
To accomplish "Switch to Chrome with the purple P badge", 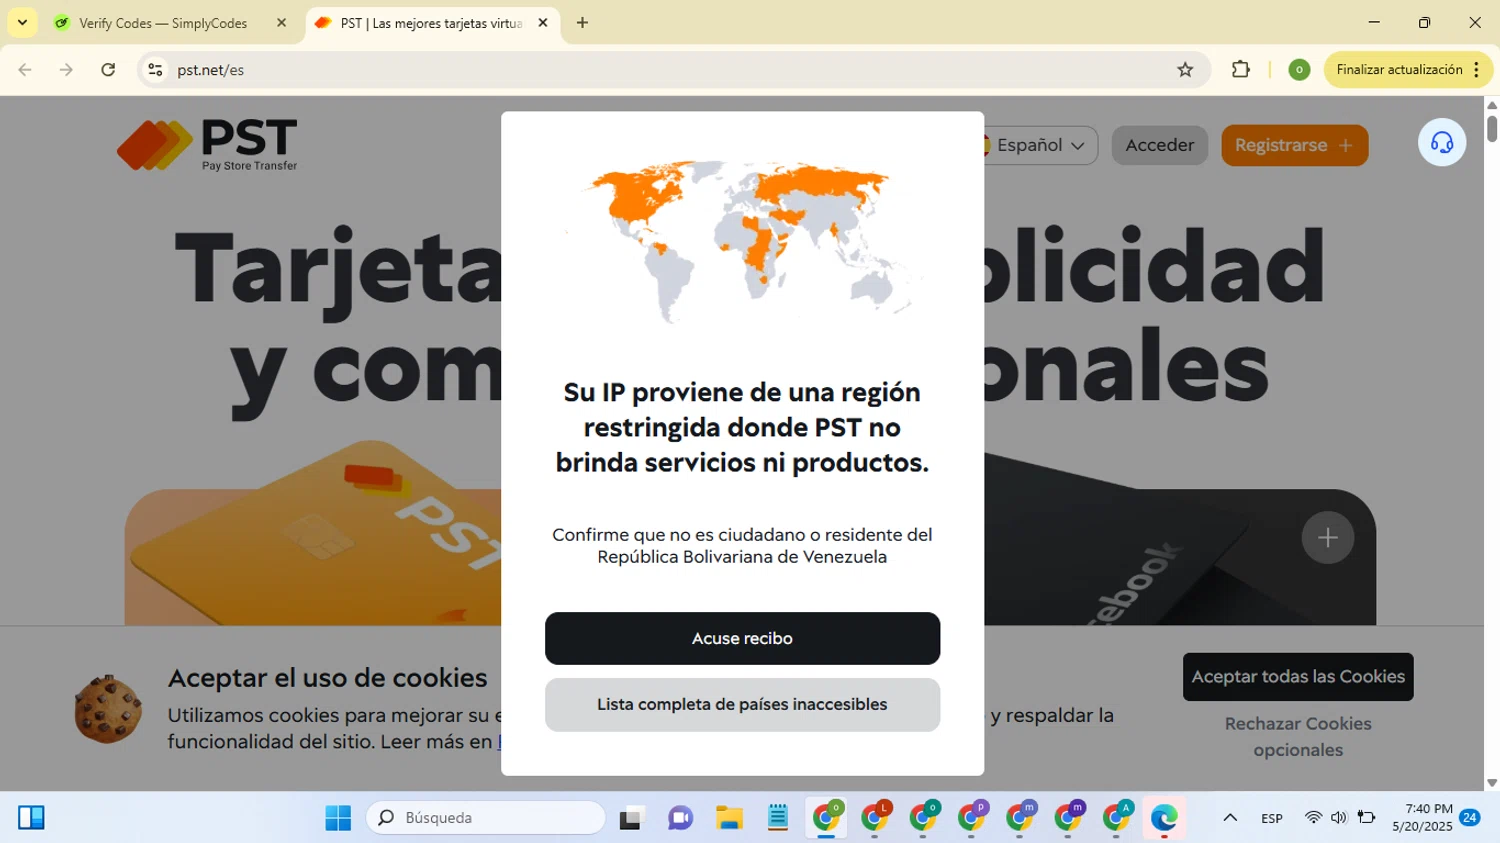I will coord(972,818).
